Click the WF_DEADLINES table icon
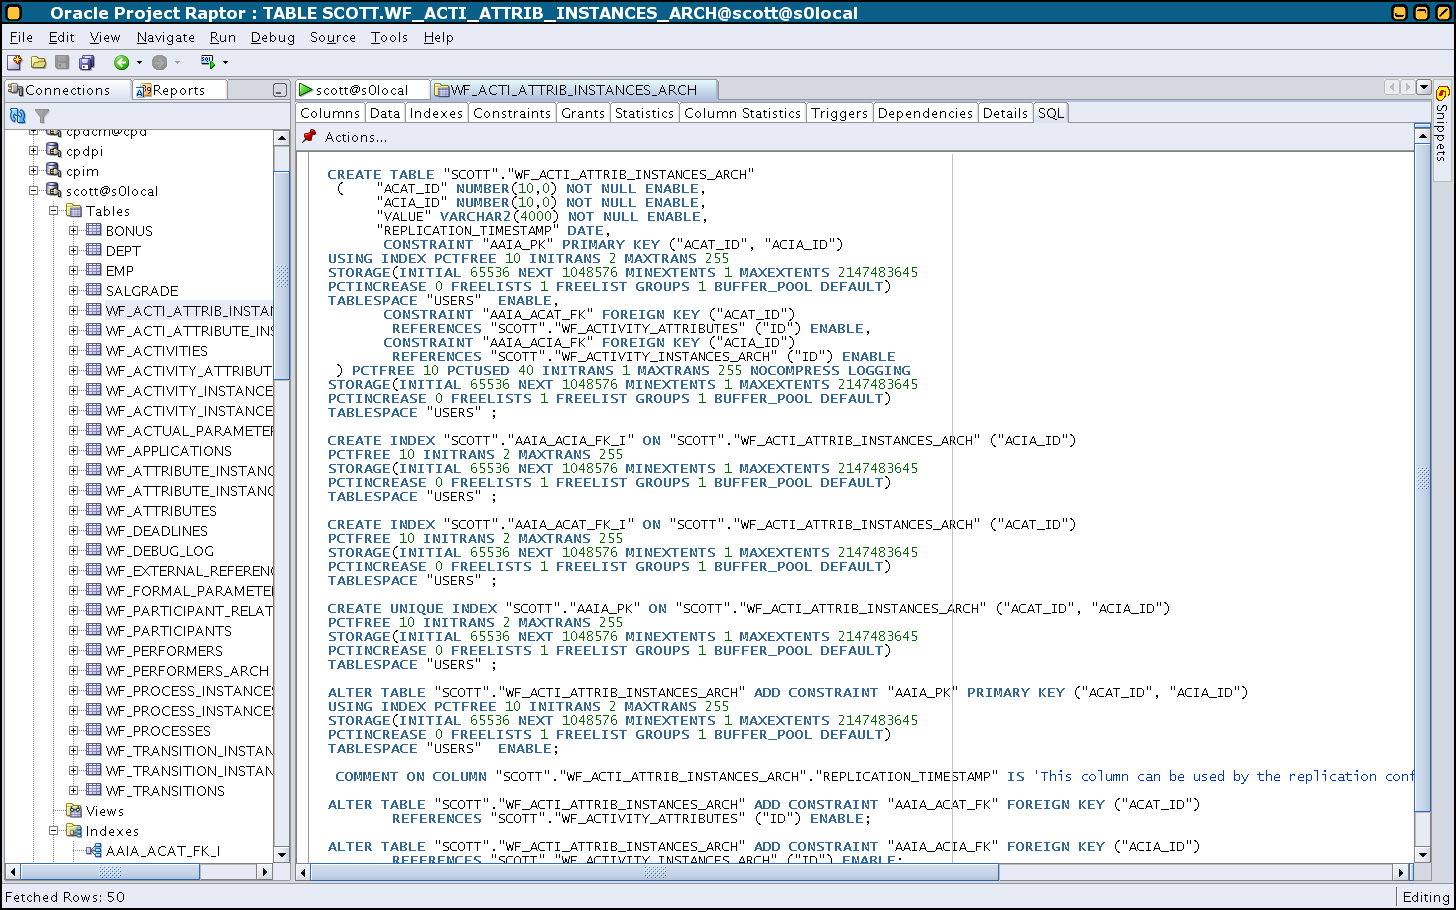This screenshot has width=1456, height=910. click(94, 530)
